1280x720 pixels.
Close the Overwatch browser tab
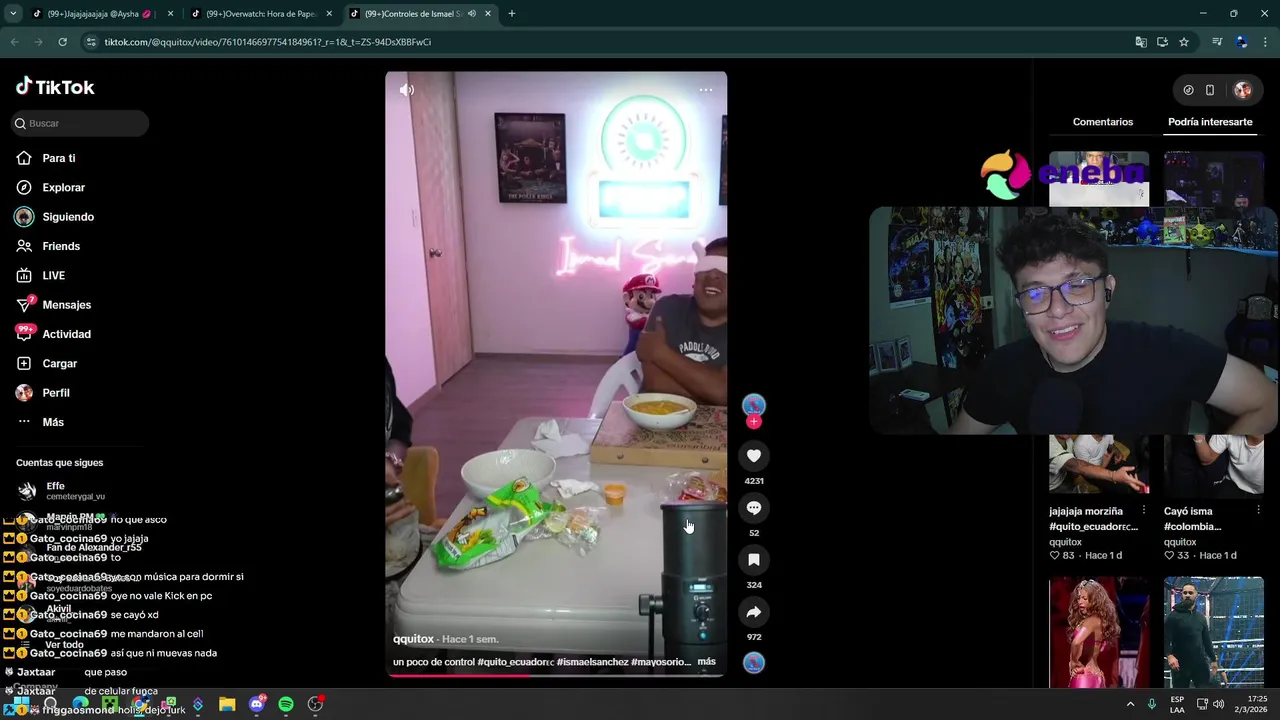coord(329,14)
